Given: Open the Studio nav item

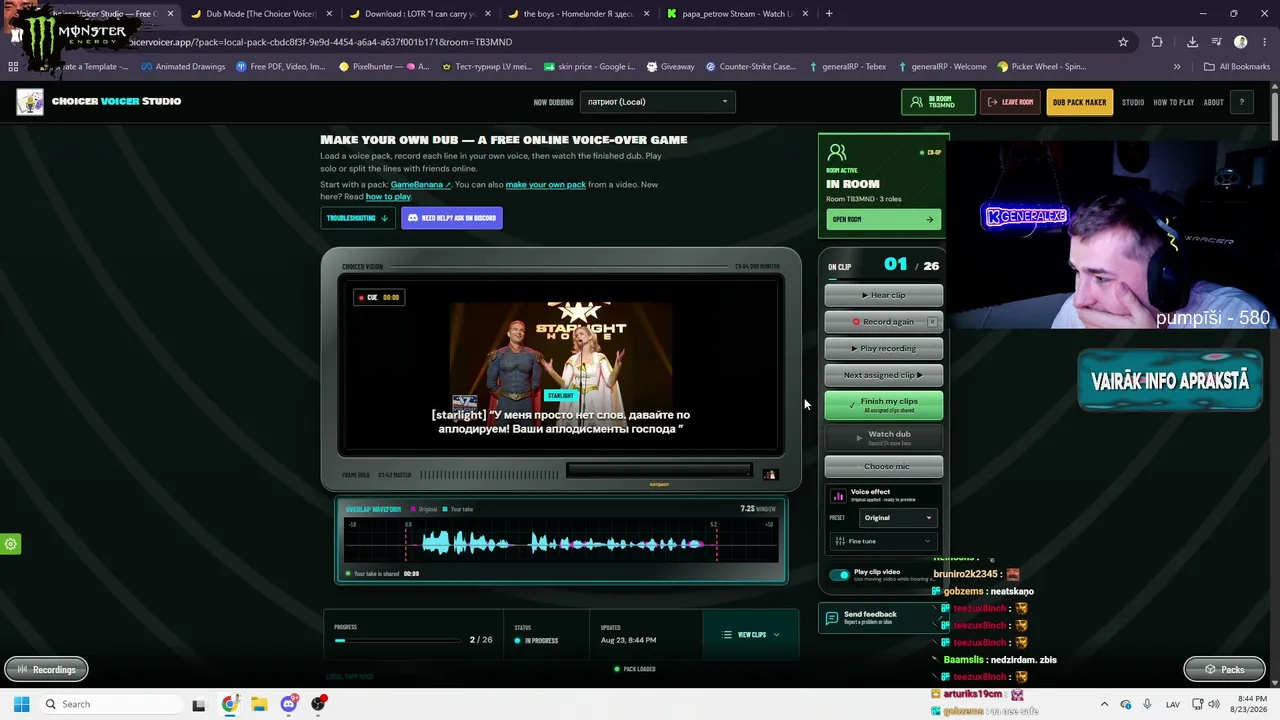Looking at the screenshot, I should pos(1133,102).
